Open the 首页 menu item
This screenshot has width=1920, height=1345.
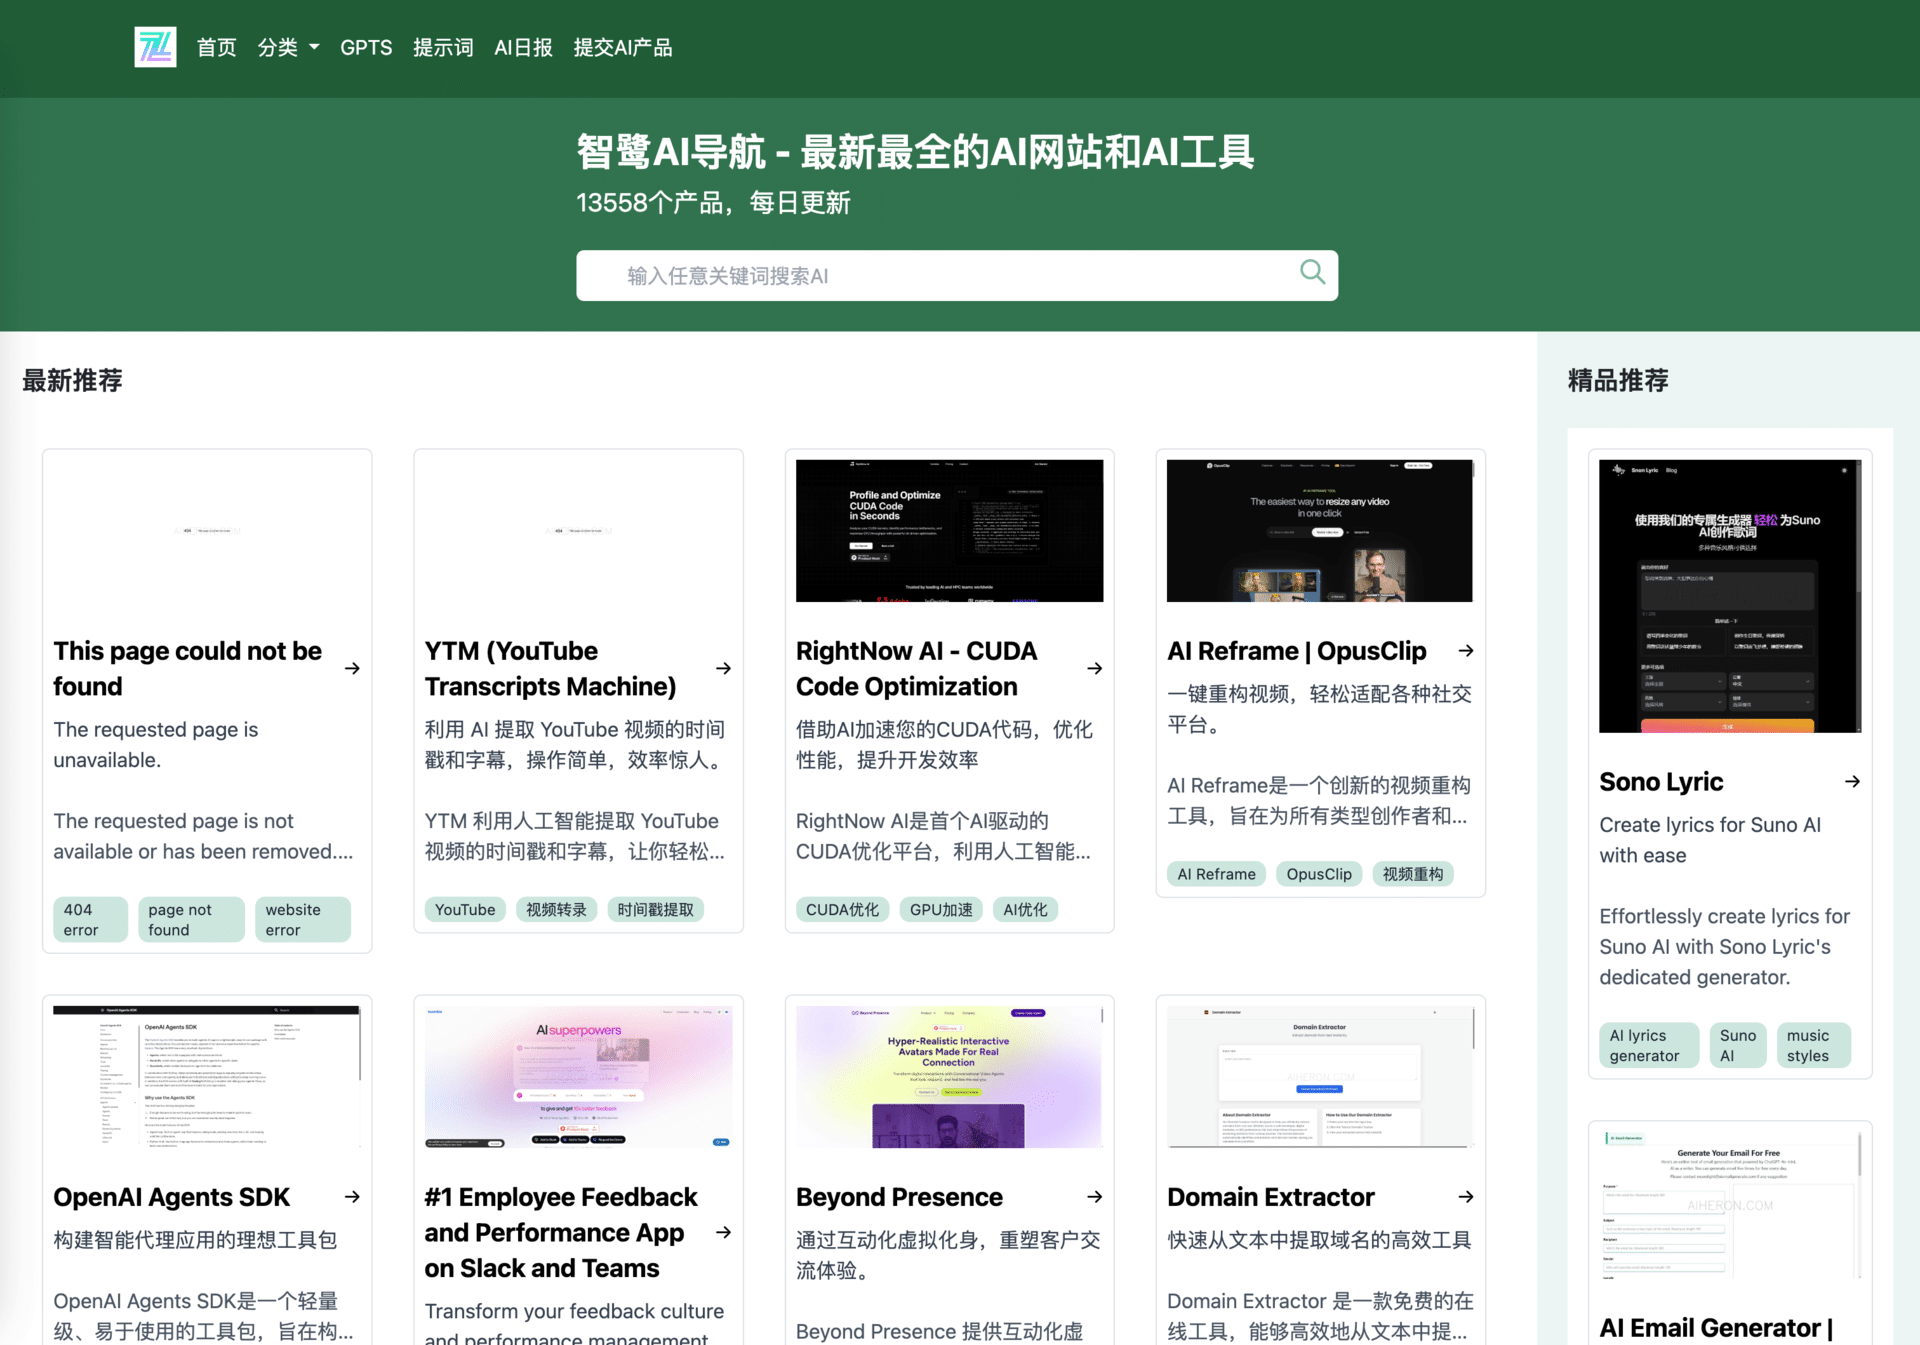click(x=216, y=47)
